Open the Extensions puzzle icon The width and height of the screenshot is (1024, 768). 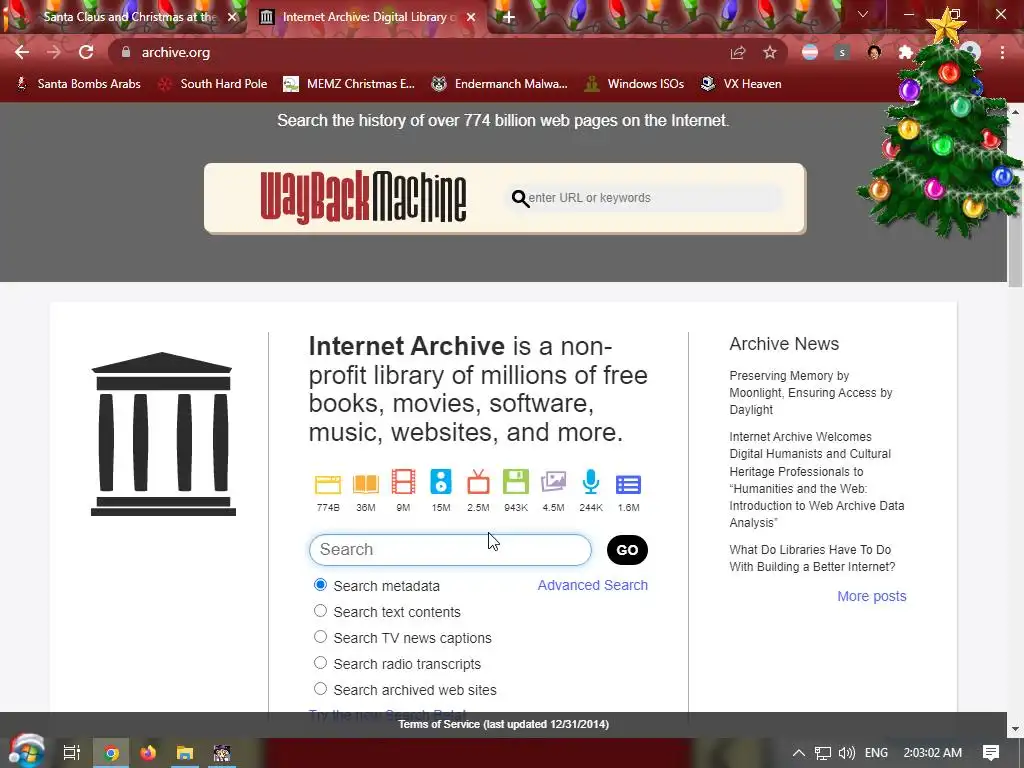pos(905,52)
